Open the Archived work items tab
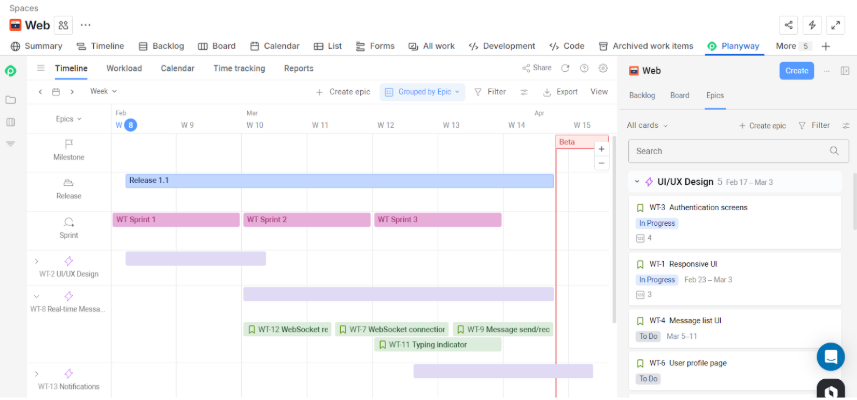Viewport: 857px width, 400px height. pyautogui.click(x=646, y=46)
